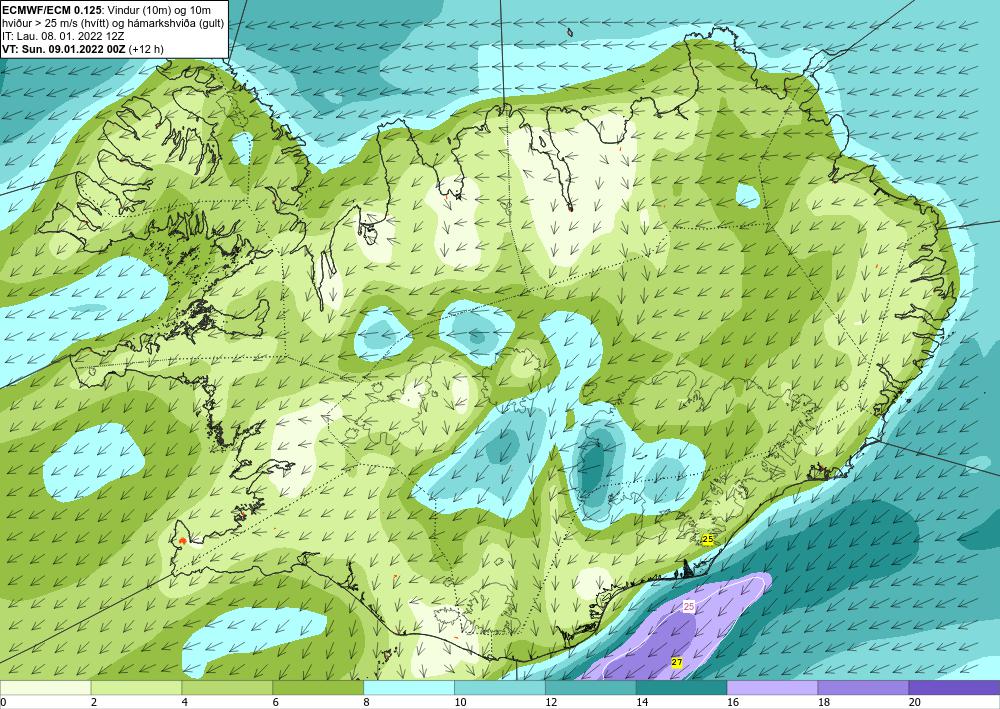Screen dimensions: 1000x709
Task: Click the orange-red dot on the southwest peninsula
Action: coord(182,541)
